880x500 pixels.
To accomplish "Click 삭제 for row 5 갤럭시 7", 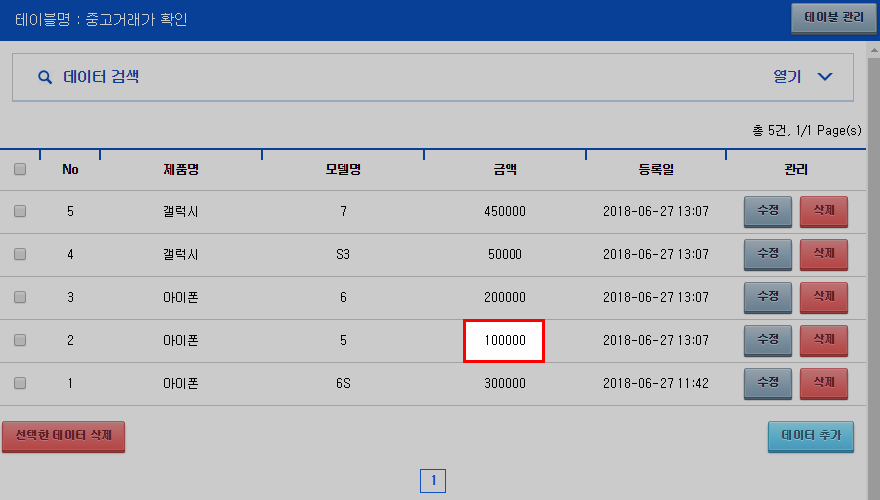I will tap(824, 211).
